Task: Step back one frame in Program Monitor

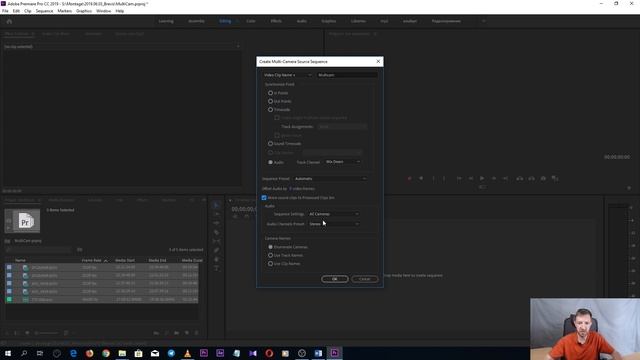Action: click(x=471, y=178)
